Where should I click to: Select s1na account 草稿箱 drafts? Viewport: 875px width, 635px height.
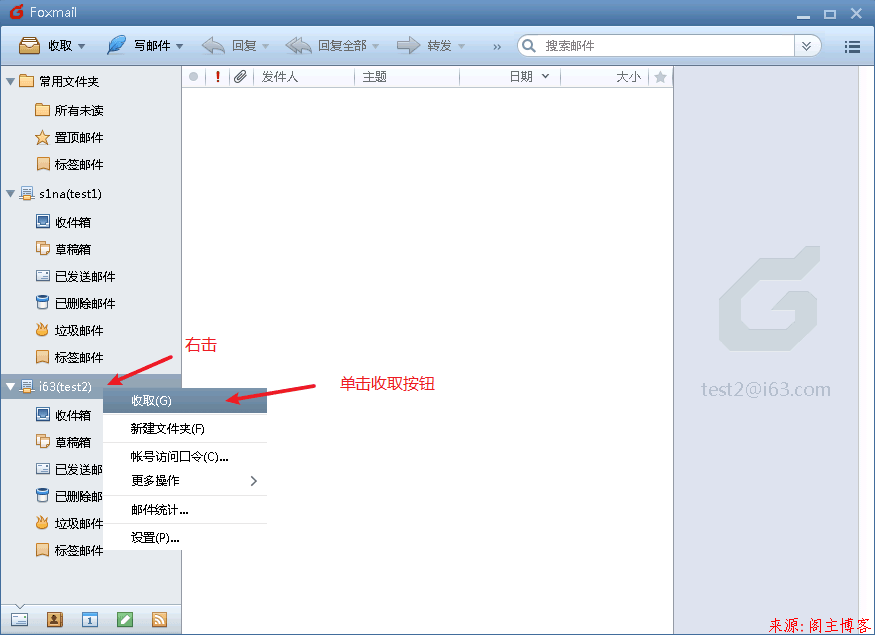[63, 249]
